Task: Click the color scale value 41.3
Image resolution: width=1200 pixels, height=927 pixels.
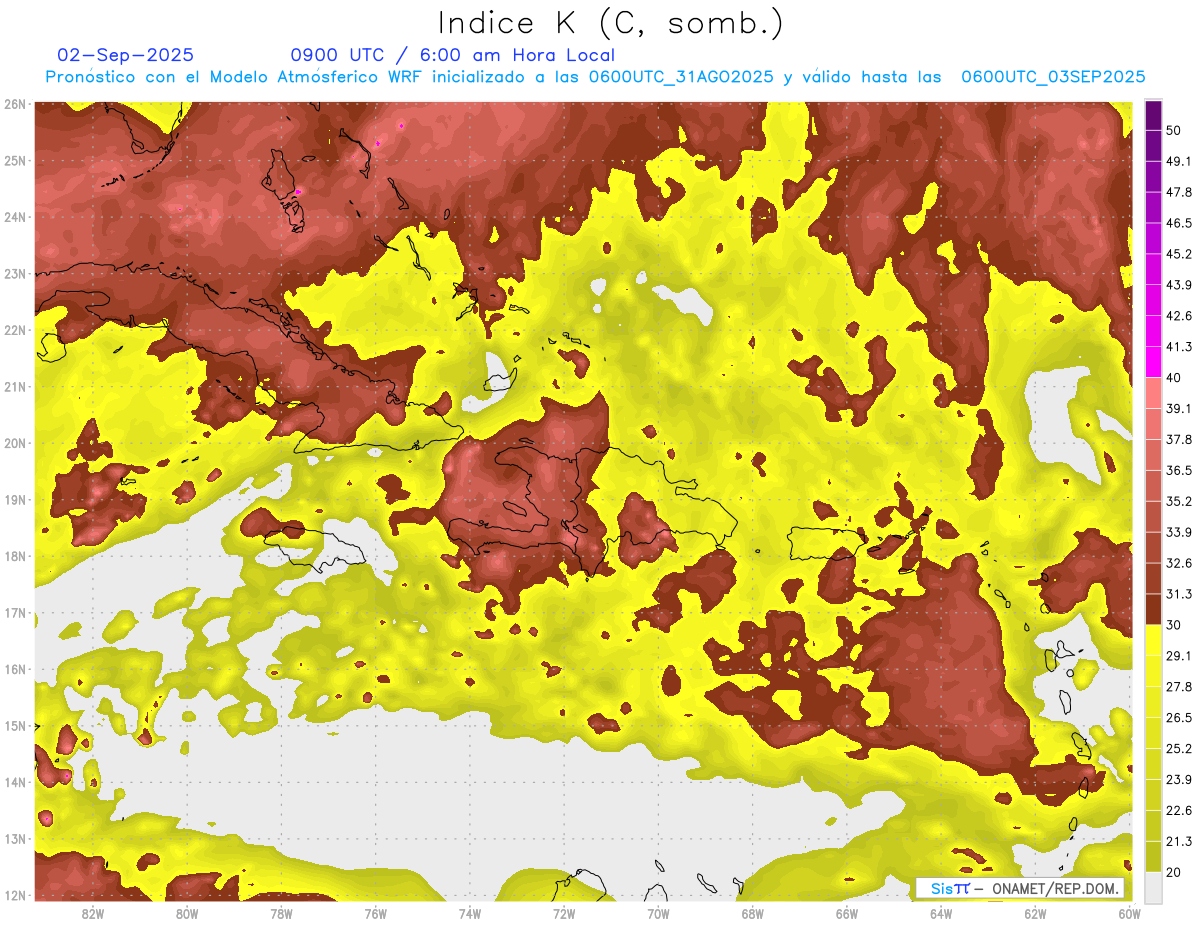Action: click(1178, 347)
